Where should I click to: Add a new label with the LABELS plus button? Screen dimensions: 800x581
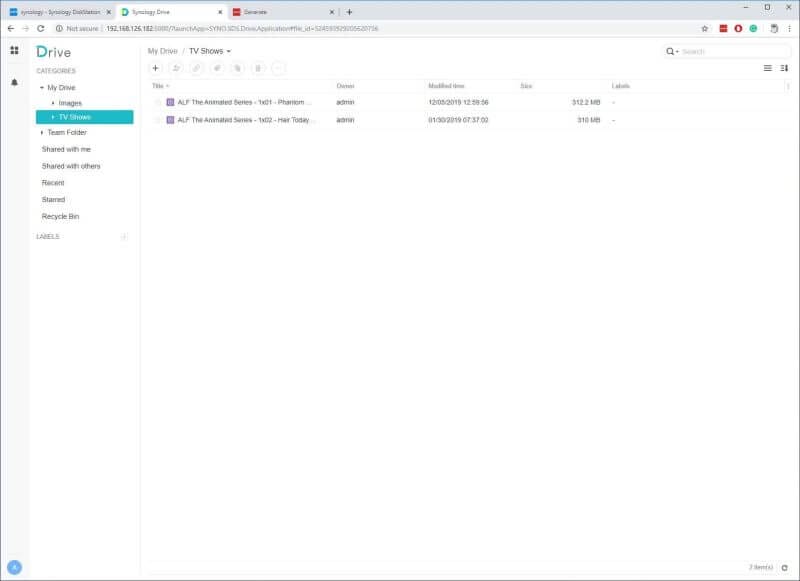(123, 237)
